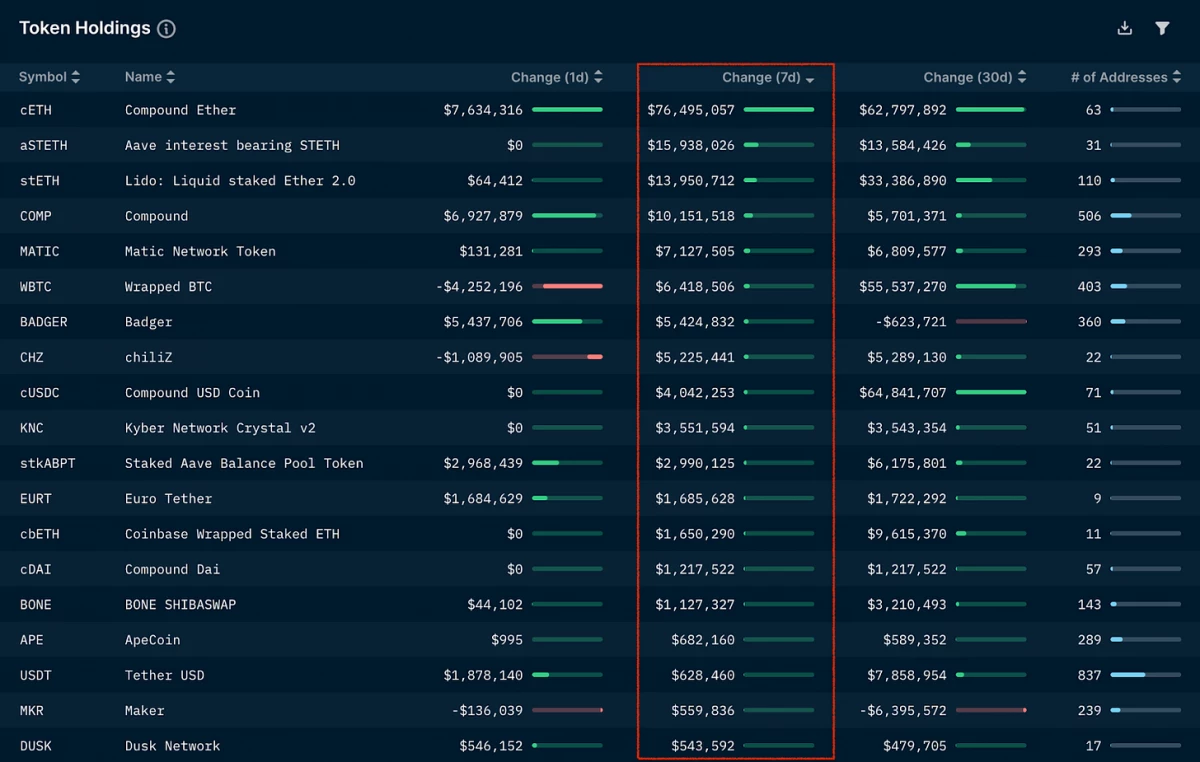Select the MATIC symbol cell
The image size is (1200, 762).
coord(40,251)
